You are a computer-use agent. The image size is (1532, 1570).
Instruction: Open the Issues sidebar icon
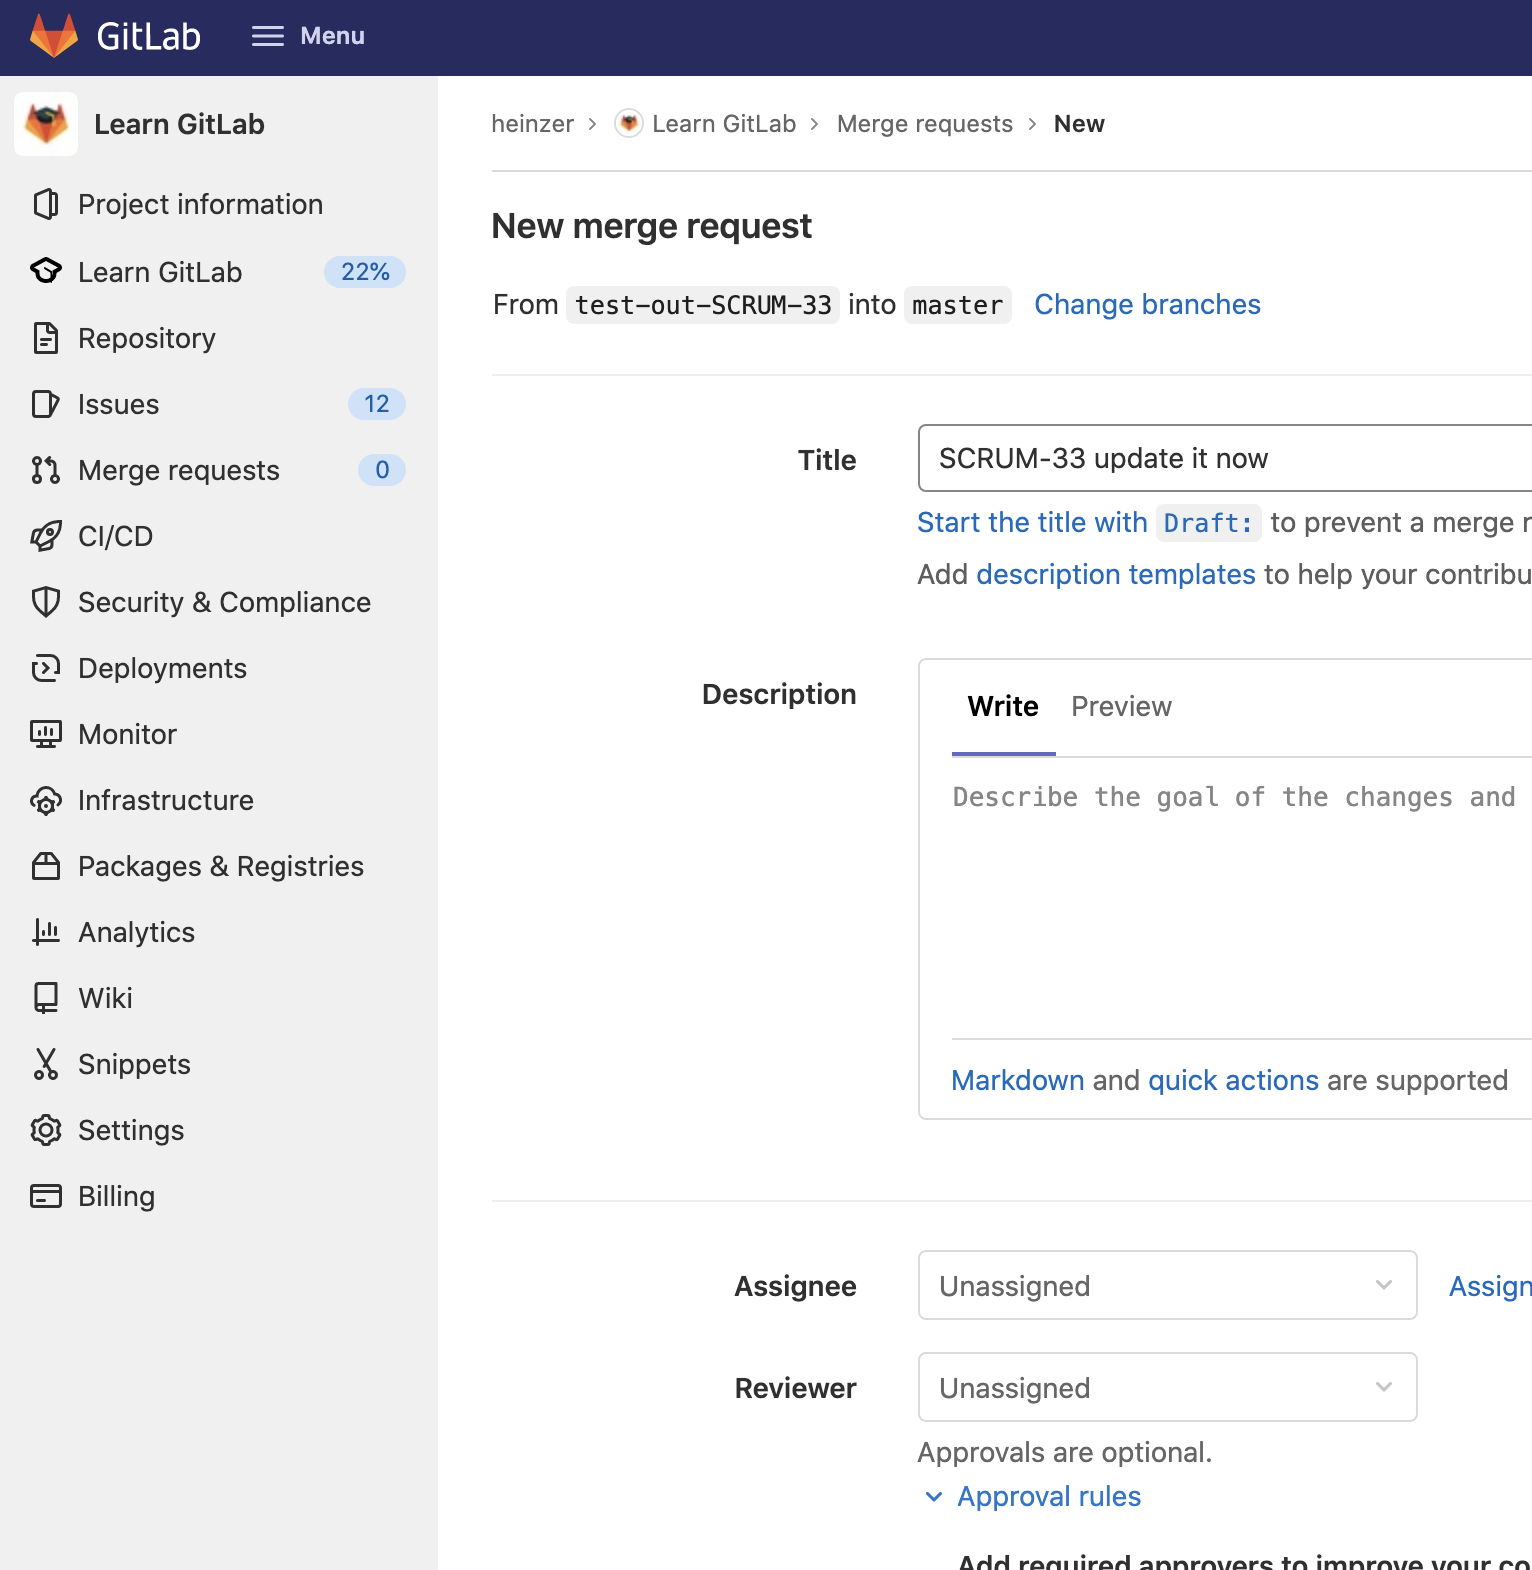(x=45, y=404)
